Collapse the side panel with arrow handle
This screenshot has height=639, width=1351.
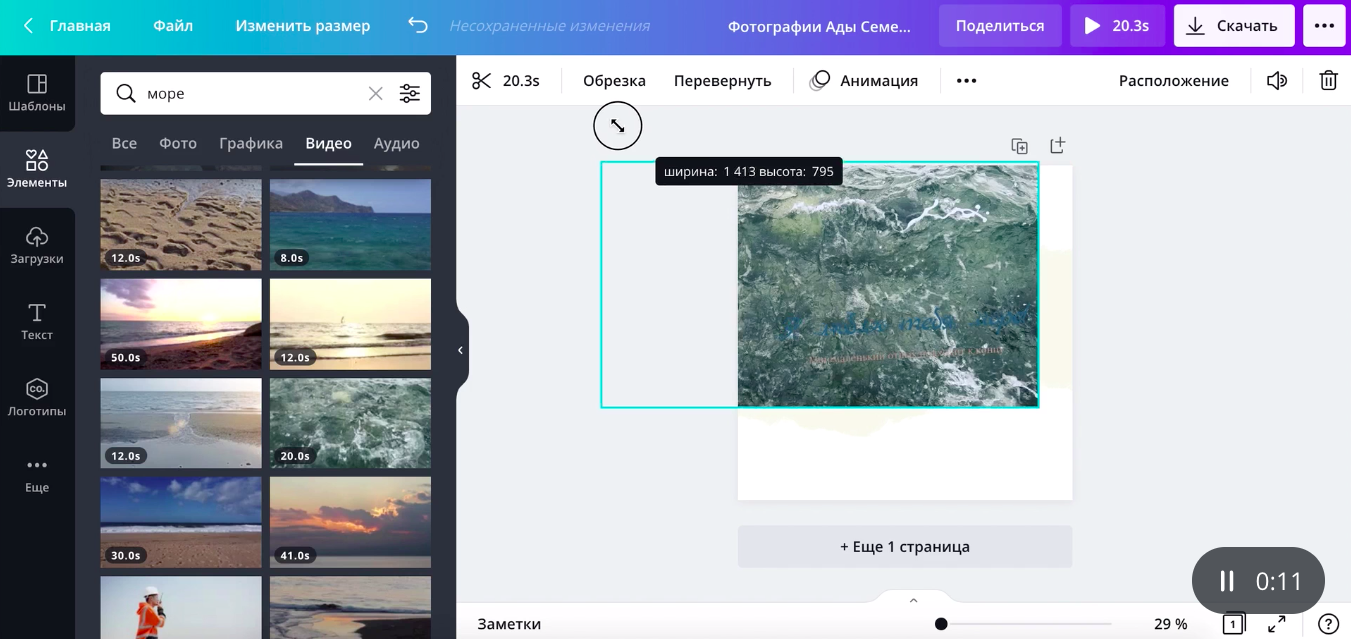(460, 350)
